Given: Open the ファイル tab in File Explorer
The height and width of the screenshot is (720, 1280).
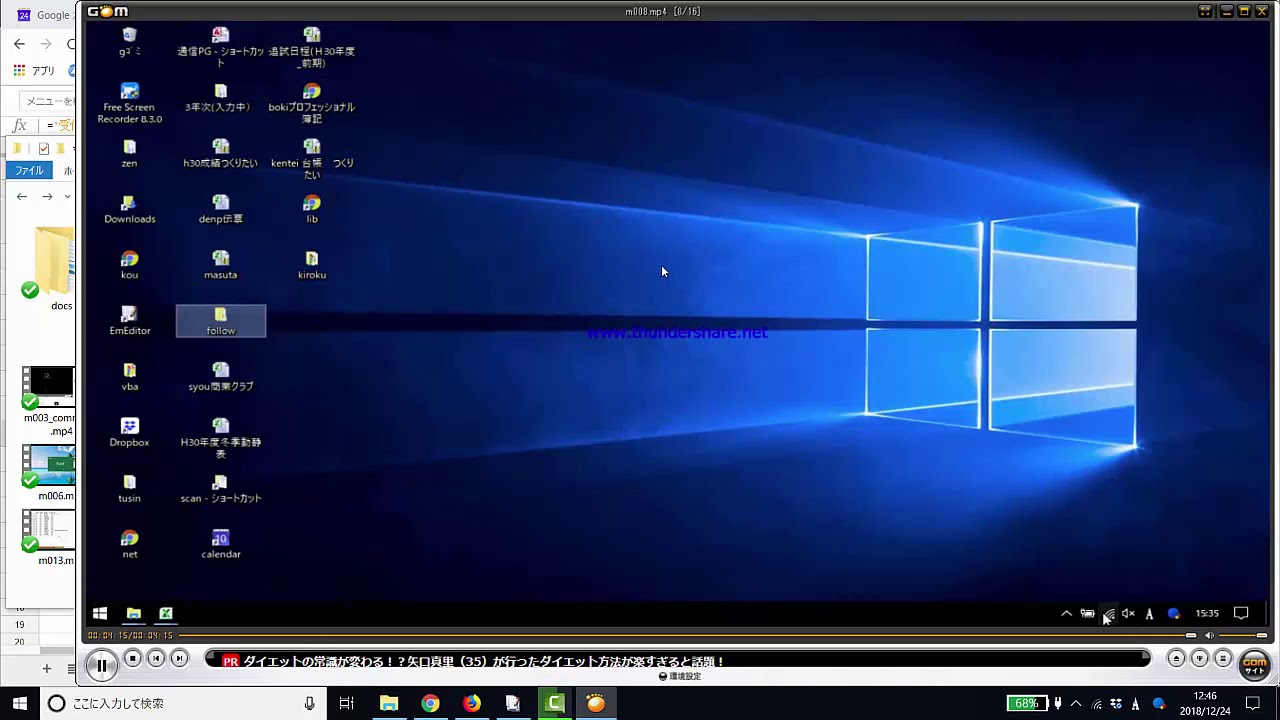Looking at the screenshot, I should click(x=29, y=170).
